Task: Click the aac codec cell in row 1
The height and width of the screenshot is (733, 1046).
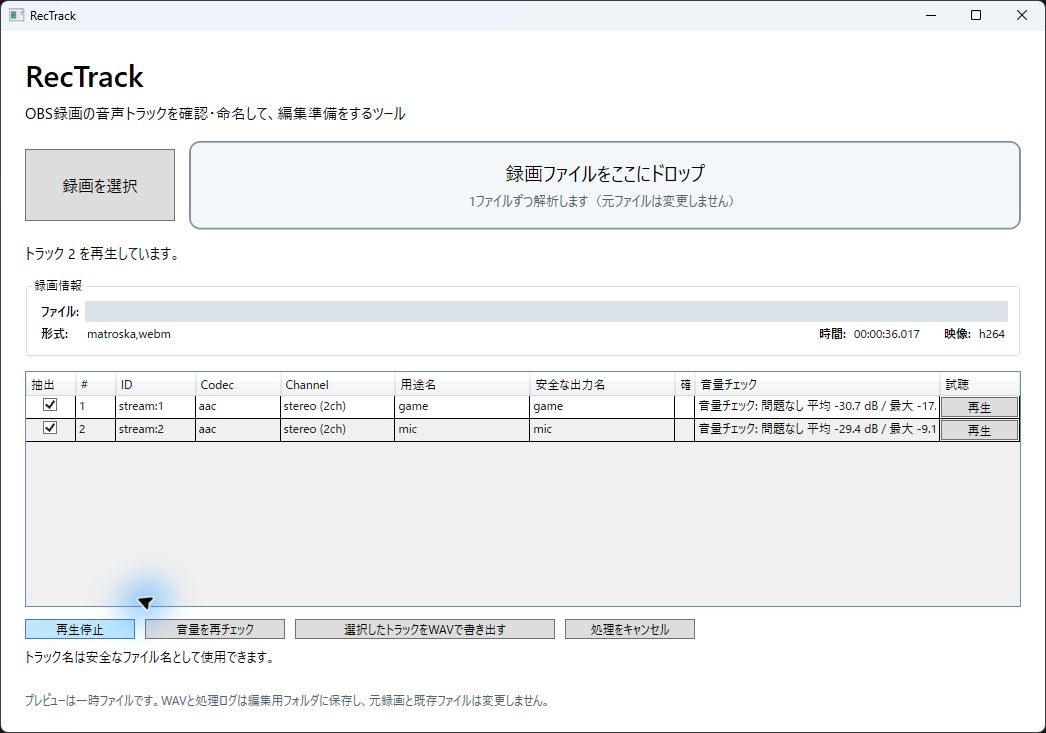Action: (x=238, y=406)
